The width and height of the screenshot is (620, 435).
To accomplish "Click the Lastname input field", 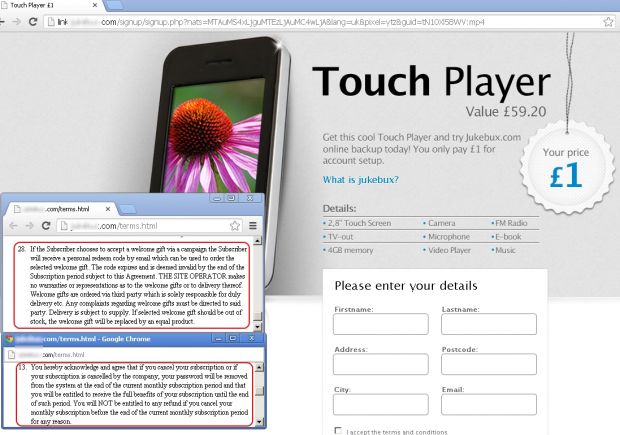I will (489, 324).
